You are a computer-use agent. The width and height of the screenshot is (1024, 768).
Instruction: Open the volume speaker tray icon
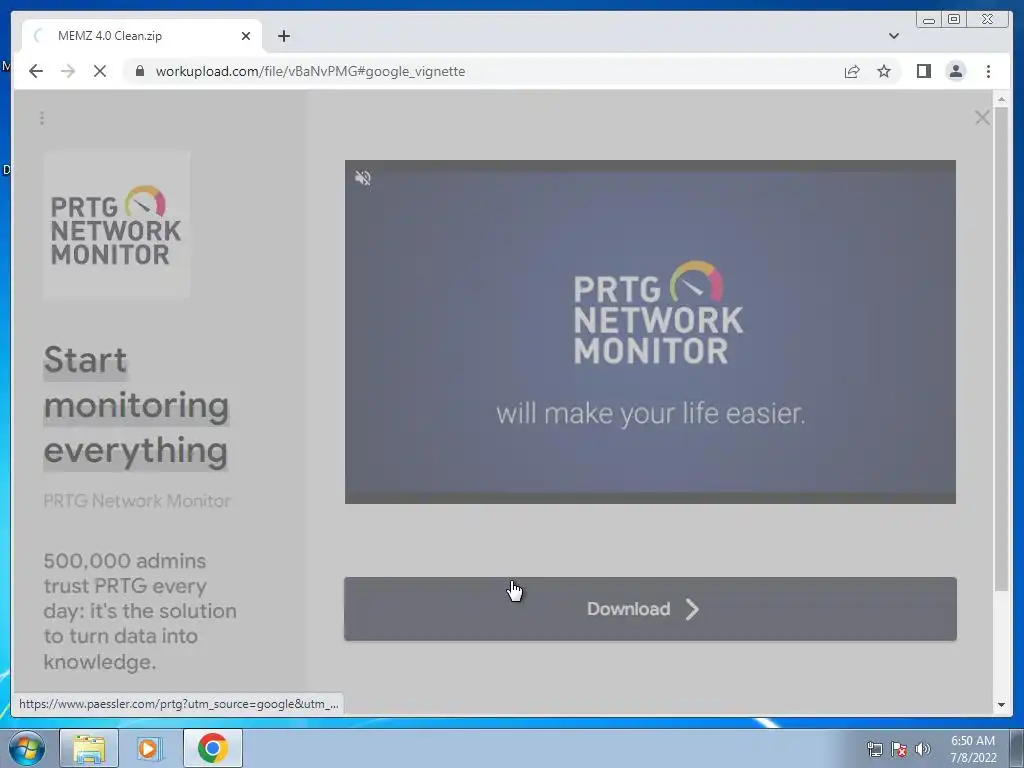pyautogui.click(x=923, y=749)
